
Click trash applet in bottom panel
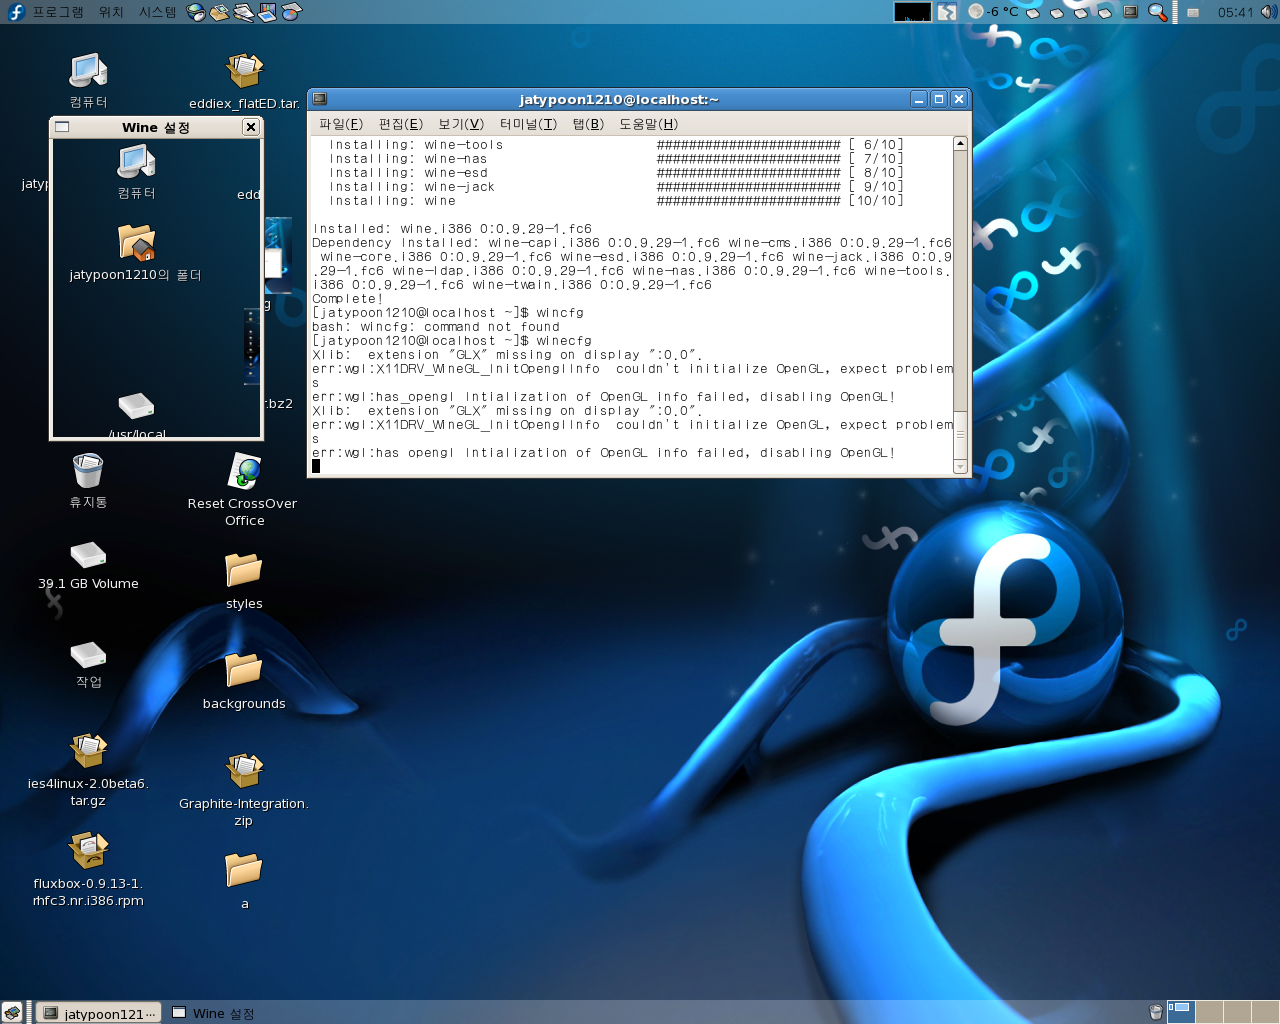[x=1156, y=1013]
